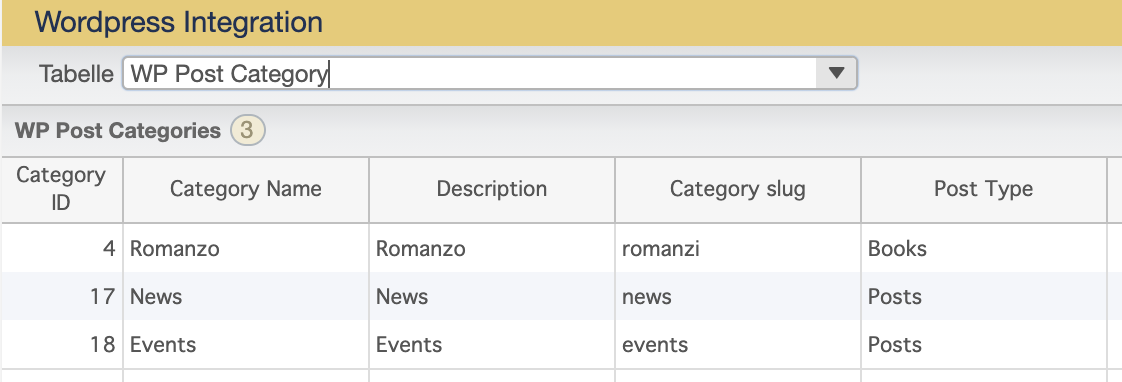1122x382 pixels.
Task: Select the Events Category Name cell
Action: [246, 344]
